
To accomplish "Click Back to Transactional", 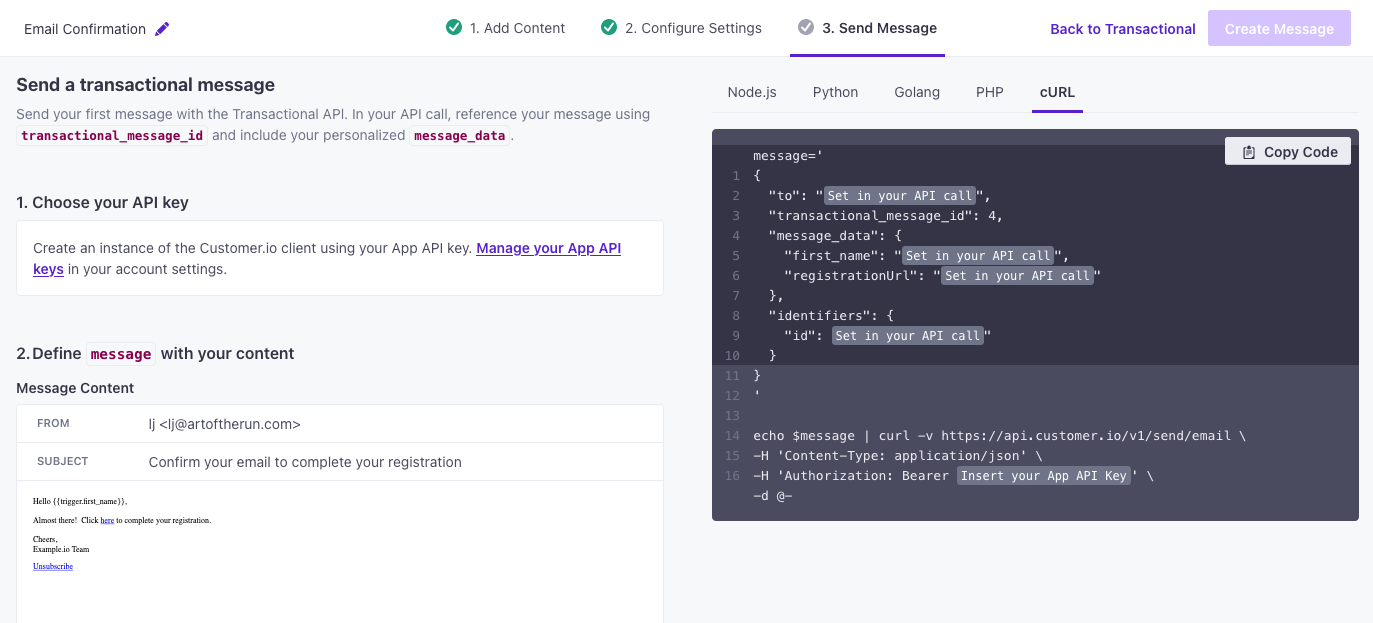I will click(x=1122, y=29).
